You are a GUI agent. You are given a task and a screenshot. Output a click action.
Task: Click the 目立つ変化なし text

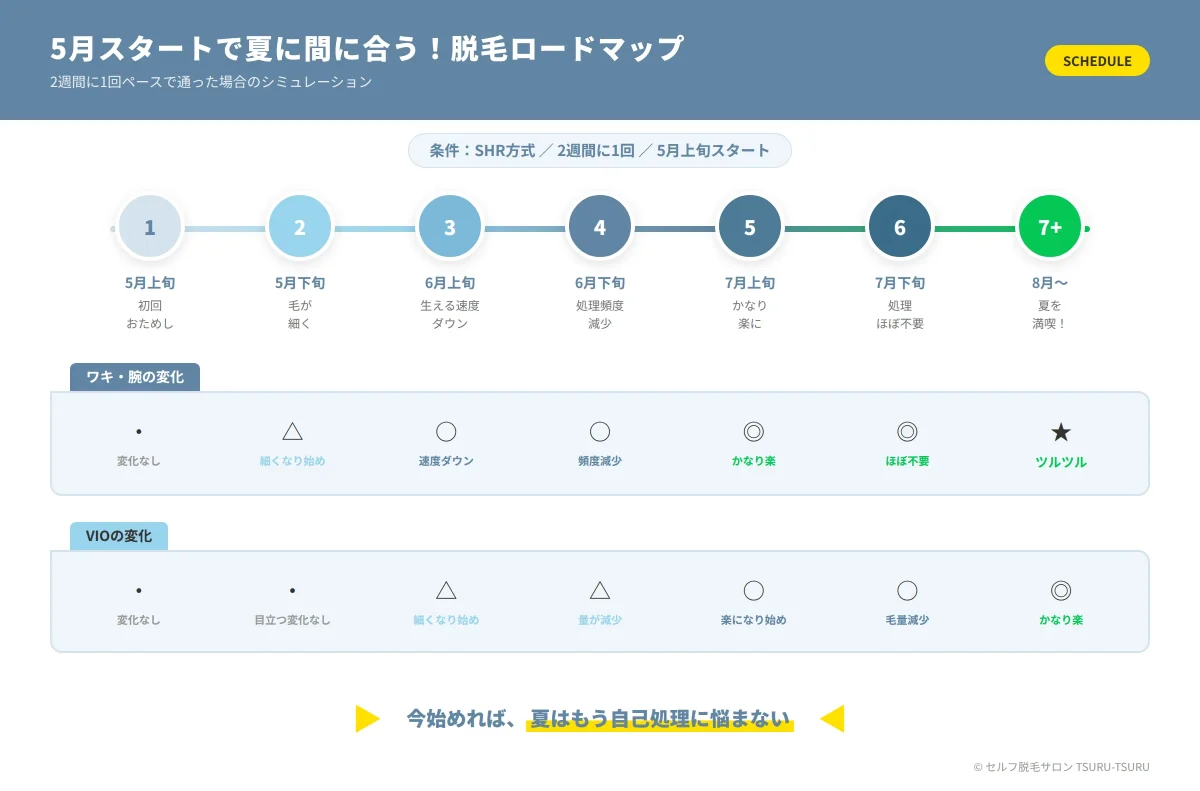[292, 620]
